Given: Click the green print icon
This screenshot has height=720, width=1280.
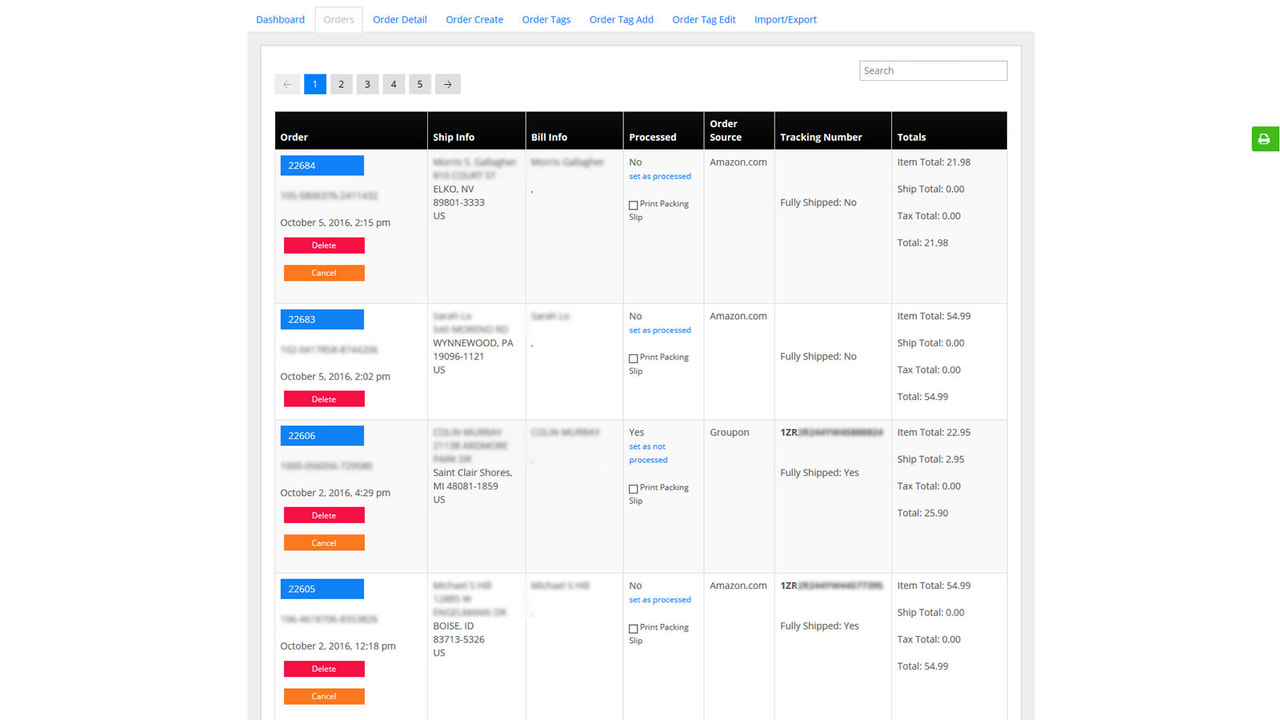Looking at the screenshot, I should click(1264, 139).
